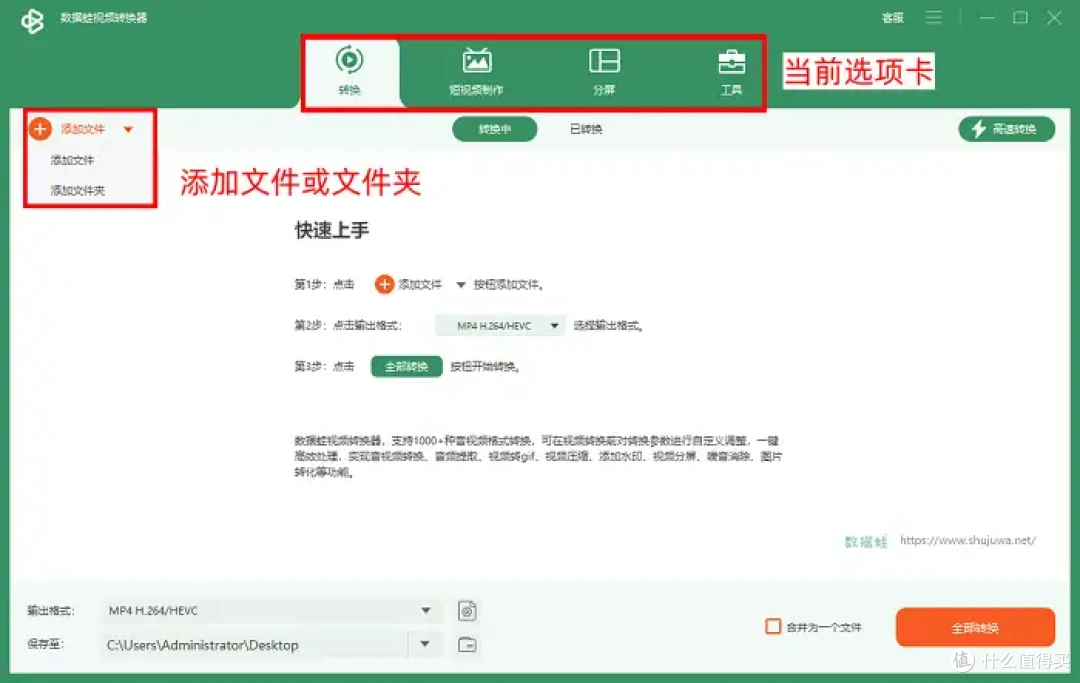1080x683 pixels.
Task: Open the hamburger menu in title bar
Action: 934,17
